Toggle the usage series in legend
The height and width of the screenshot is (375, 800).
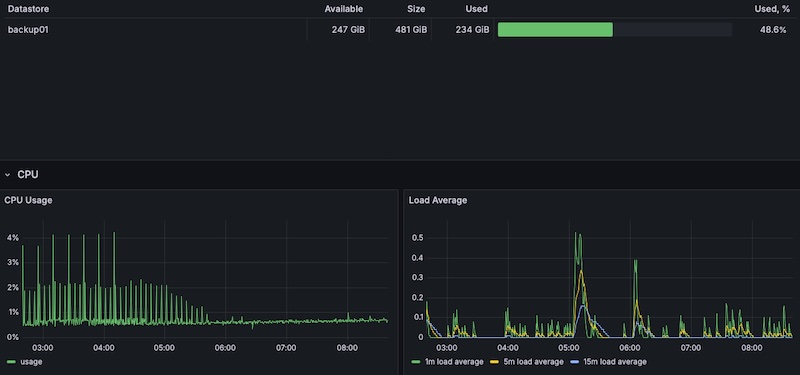pos(32,362)
